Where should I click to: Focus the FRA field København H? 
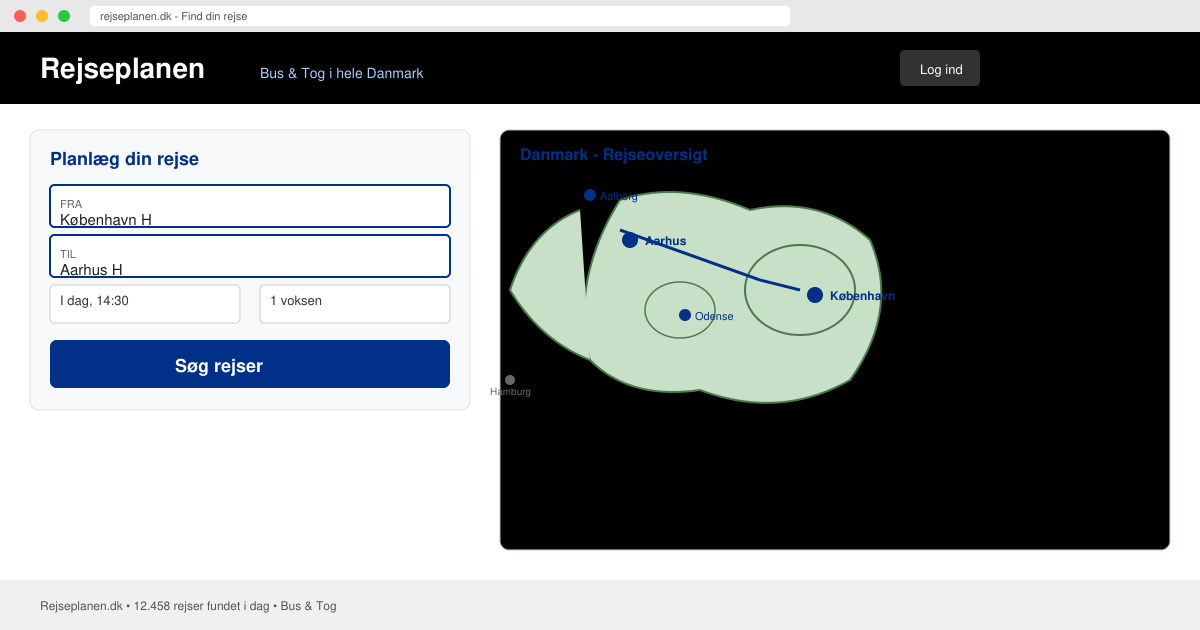(x=250, y=206)
